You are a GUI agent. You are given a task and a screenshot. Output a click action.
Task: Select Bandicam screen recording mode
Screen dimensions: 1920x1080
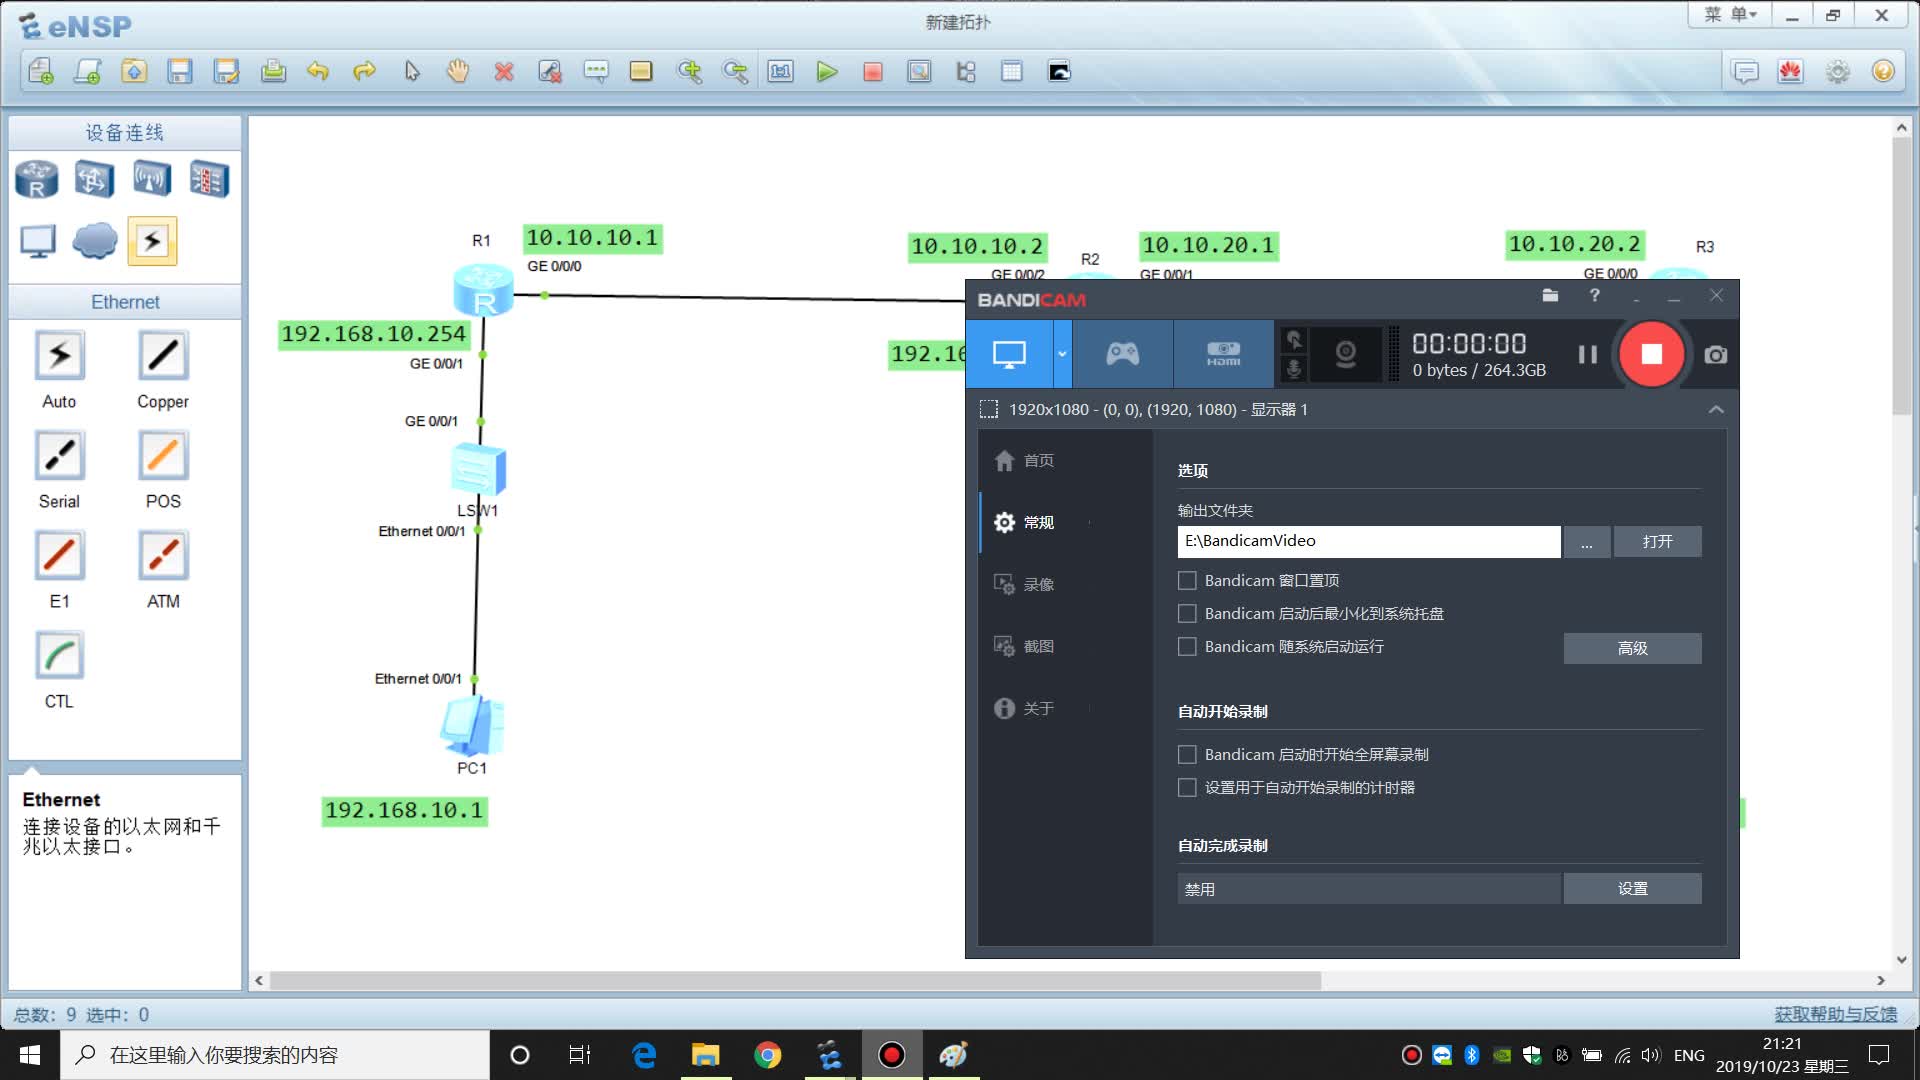[1009, 354]
